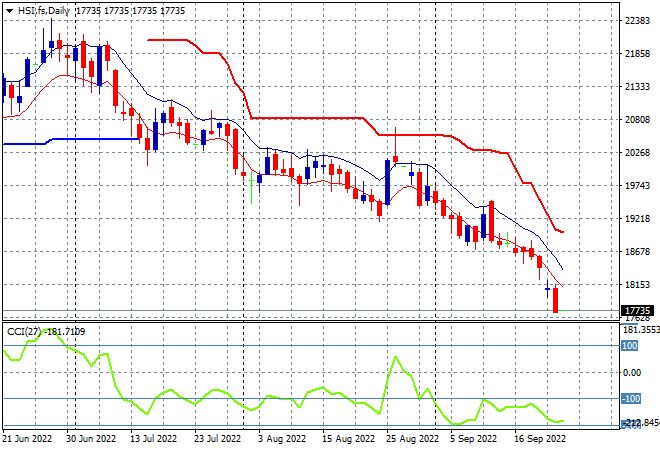660x450 pixels.
Task: Click the current price tag 17735
Action: click(x=638, y=311)
